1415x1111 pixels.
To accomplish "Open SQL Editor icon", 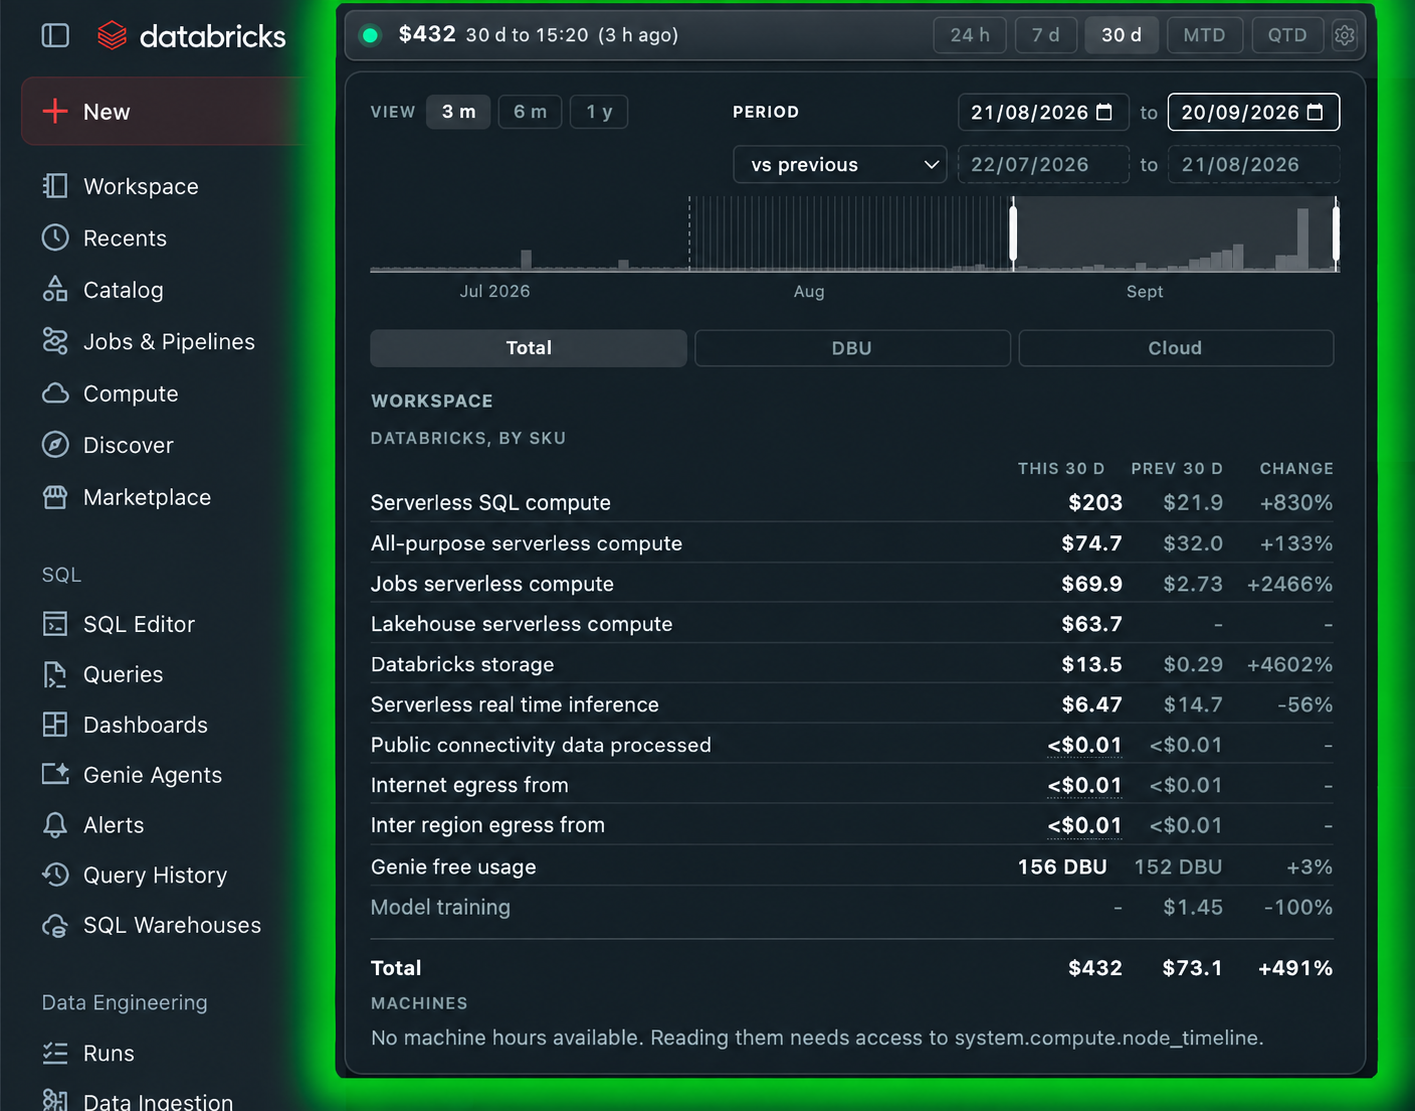I will (x=55, y=624).
